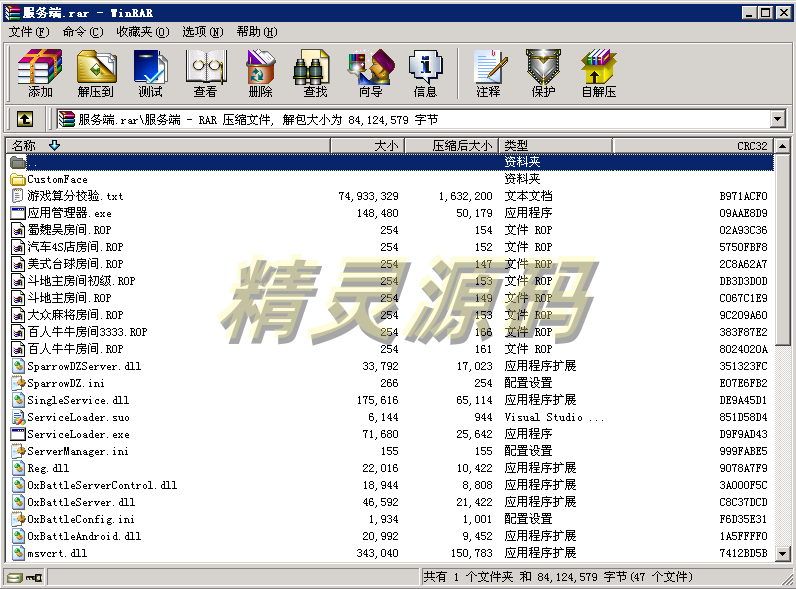Click the 自解压 (SFX) toolbar icon

(599, 73)
